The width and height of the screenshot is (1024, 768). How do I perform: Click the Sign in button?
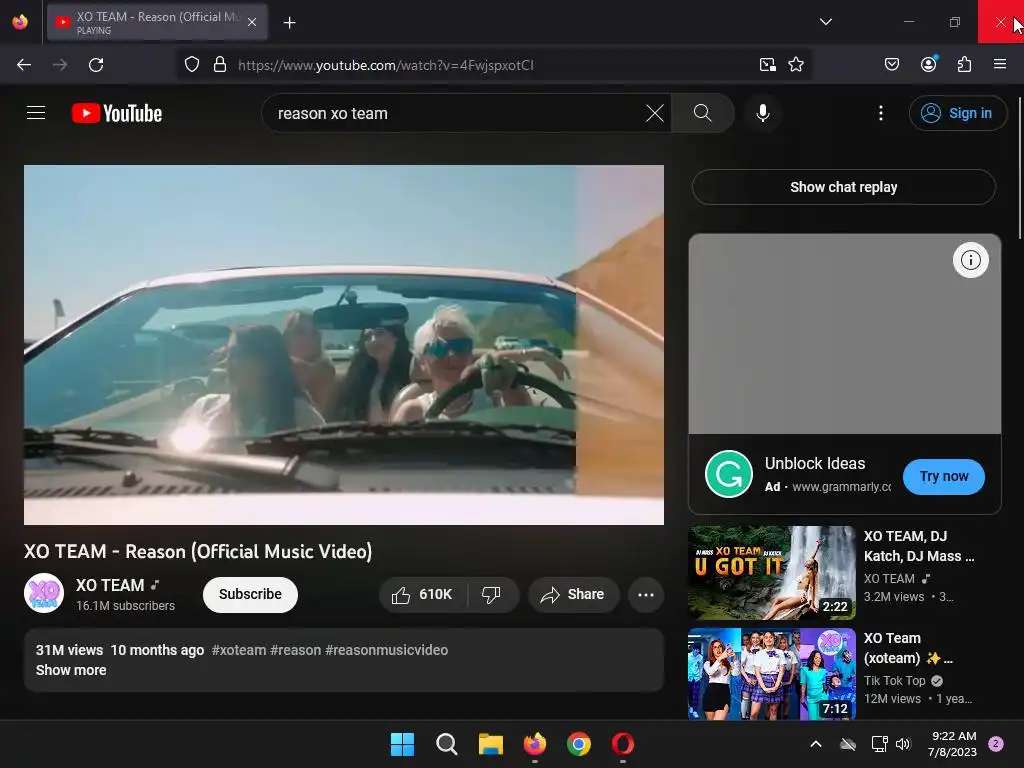point(957,113)
